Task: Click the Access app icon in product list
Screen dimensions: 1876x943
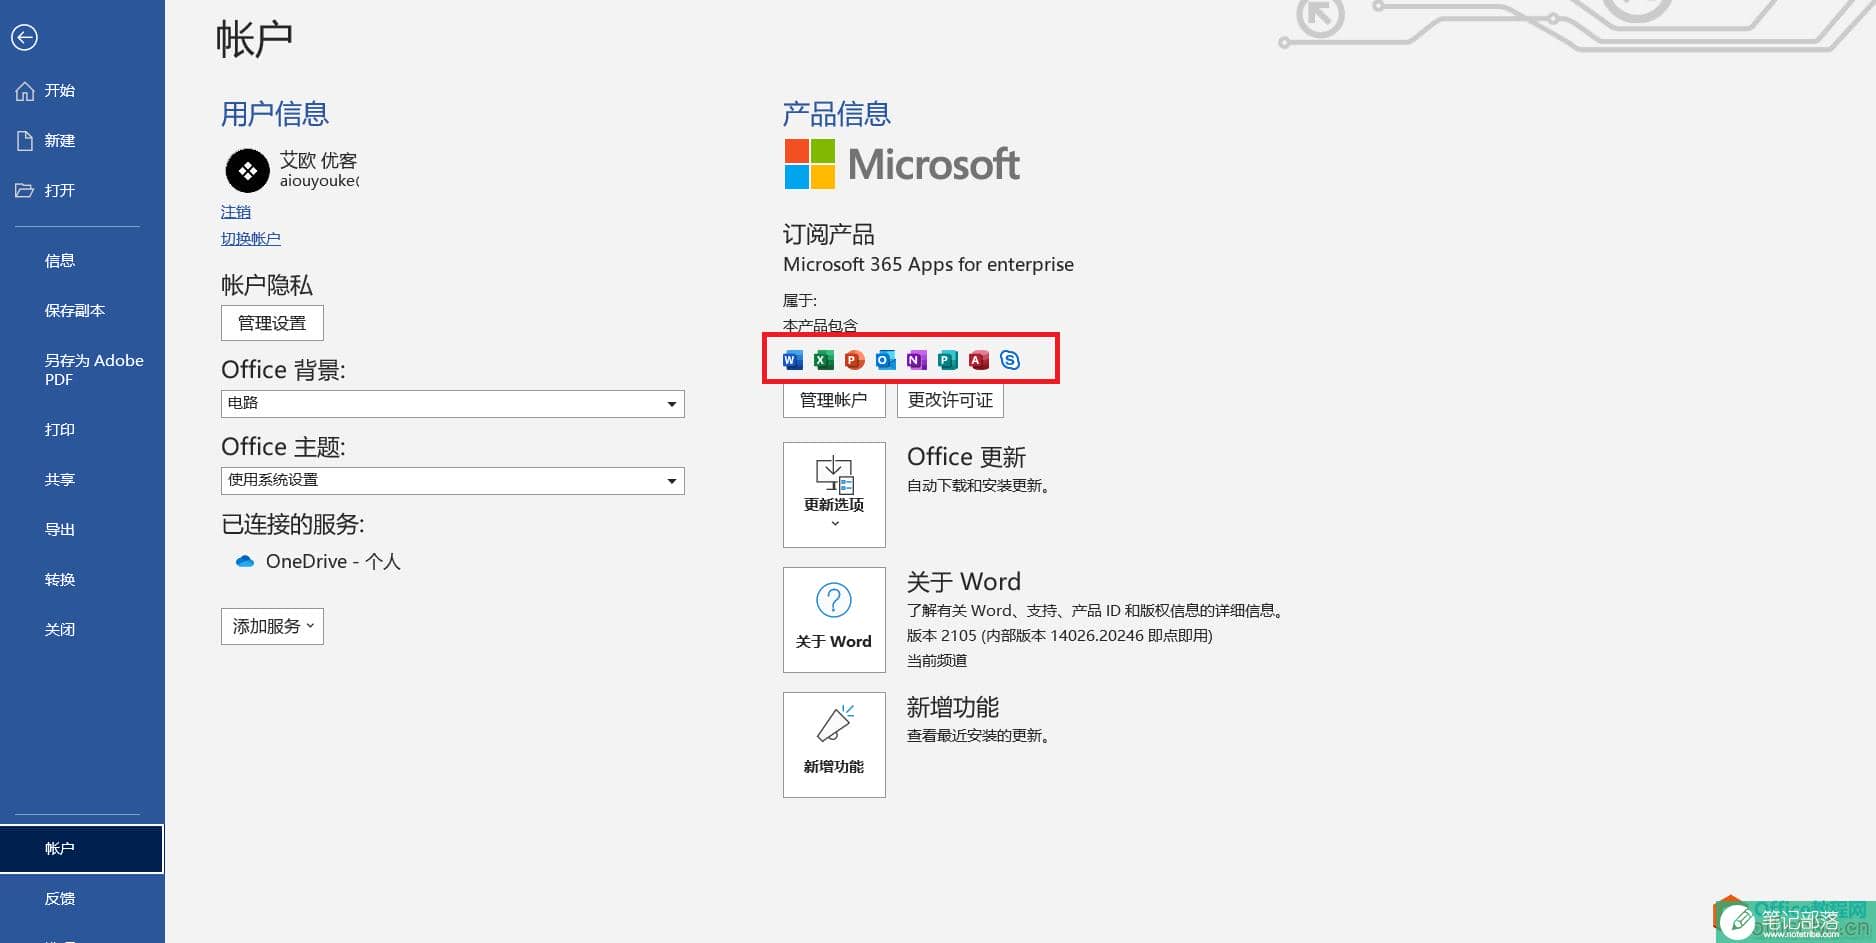Action: tap(979, 360)
